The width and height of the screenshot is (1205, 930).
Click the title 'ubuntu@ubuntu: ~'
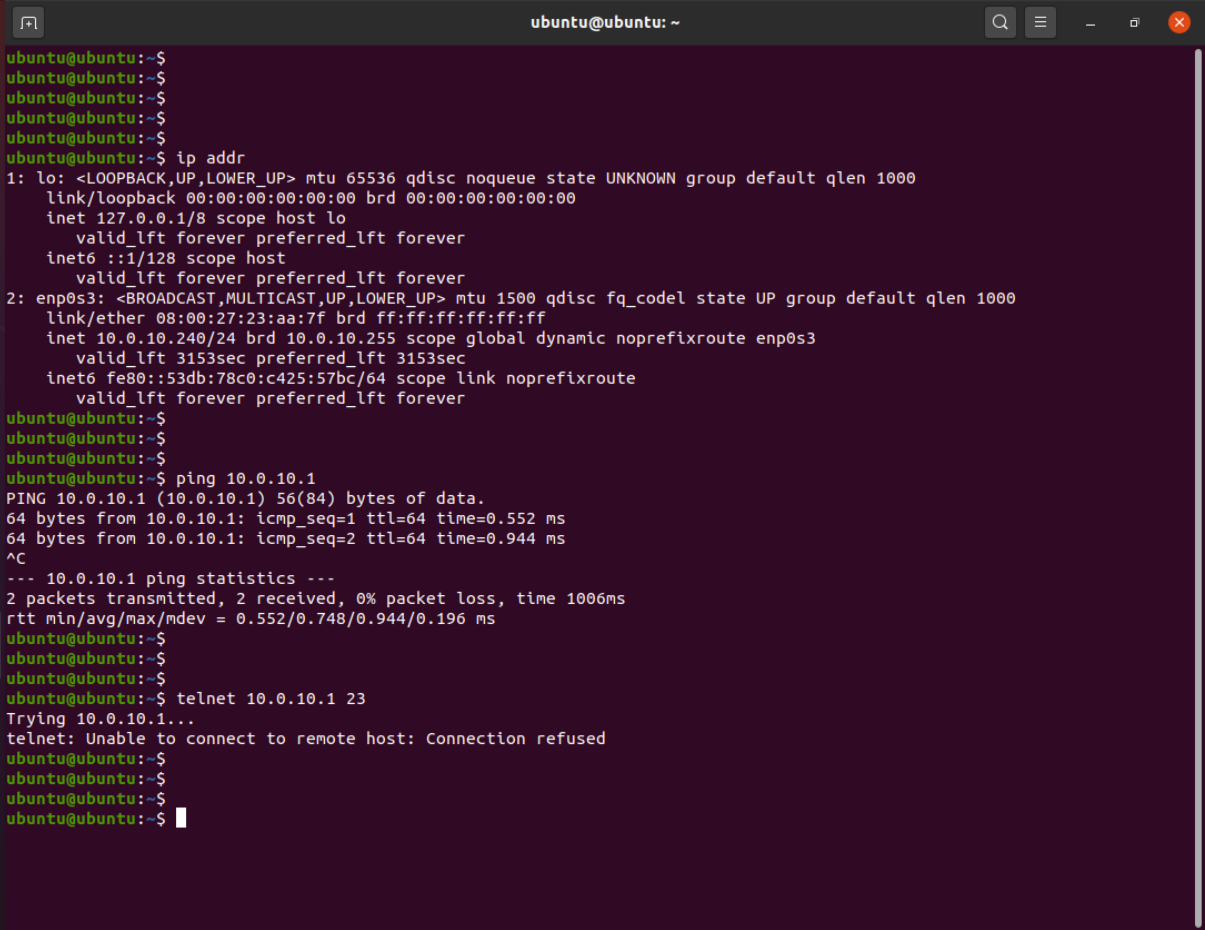coord(605,22)
